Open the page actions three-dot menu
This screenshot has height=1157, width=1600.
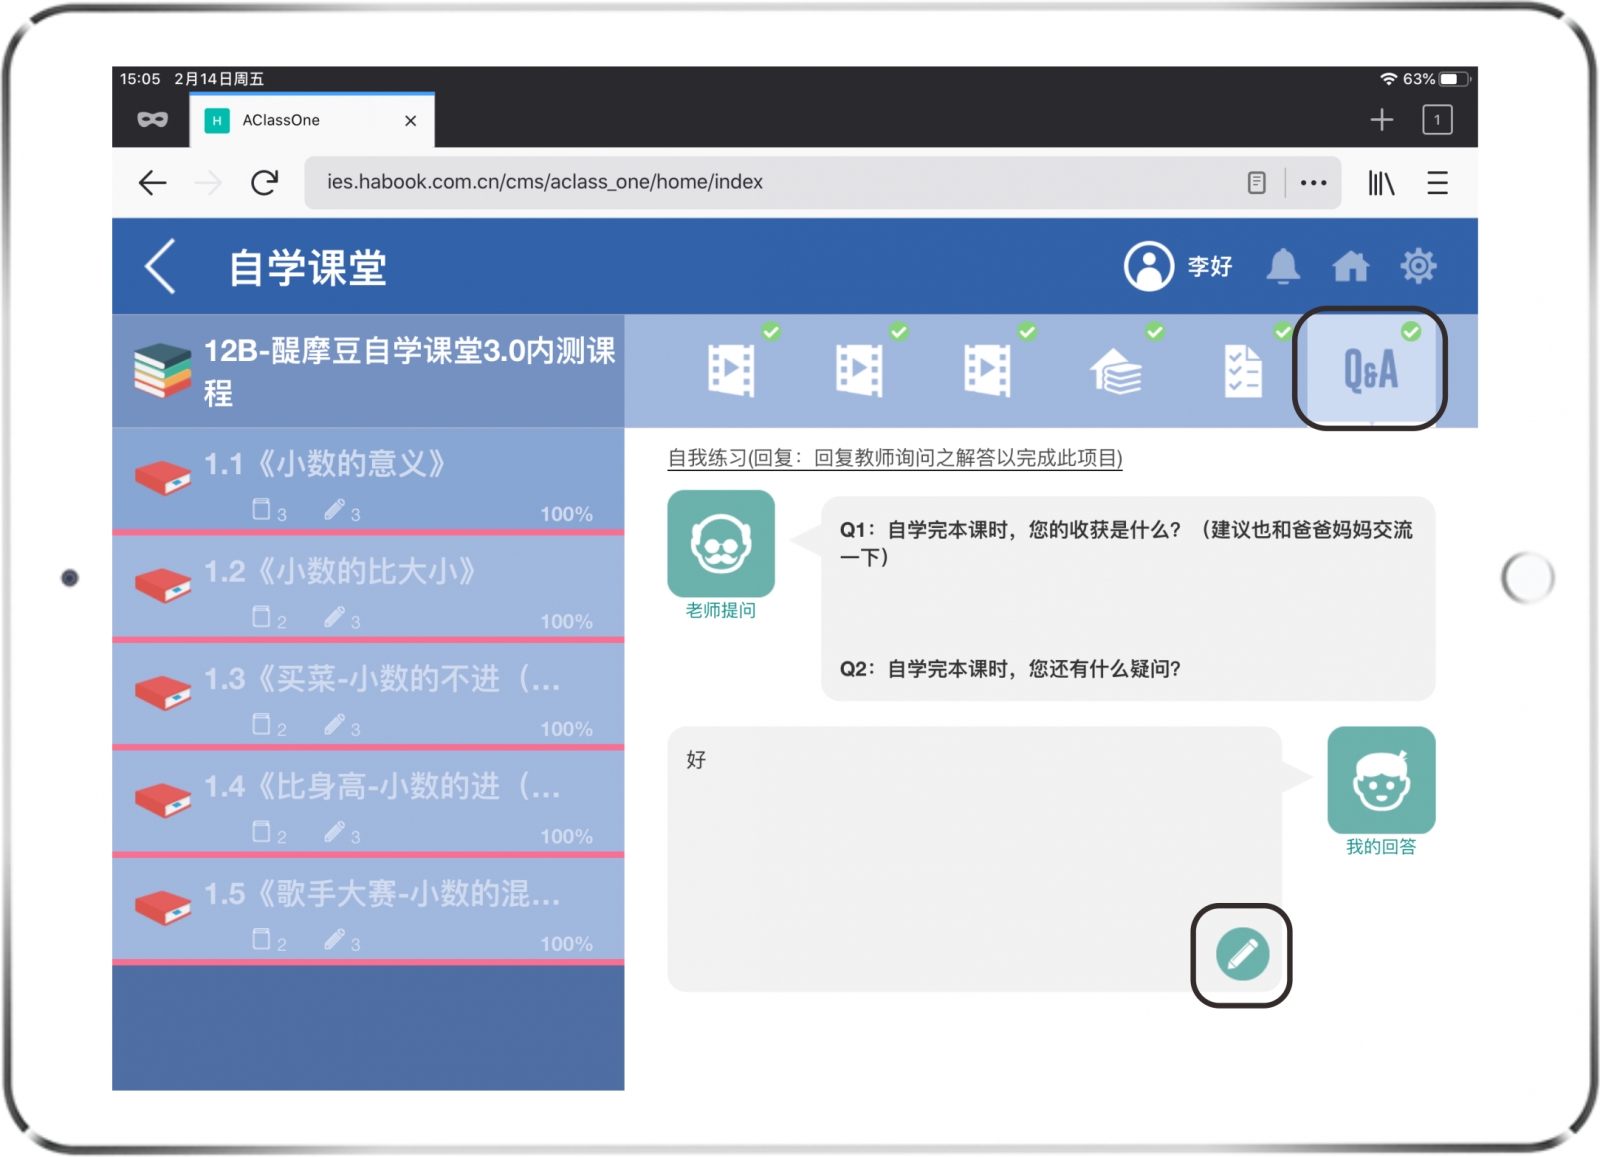click(x=1313, y=183)
